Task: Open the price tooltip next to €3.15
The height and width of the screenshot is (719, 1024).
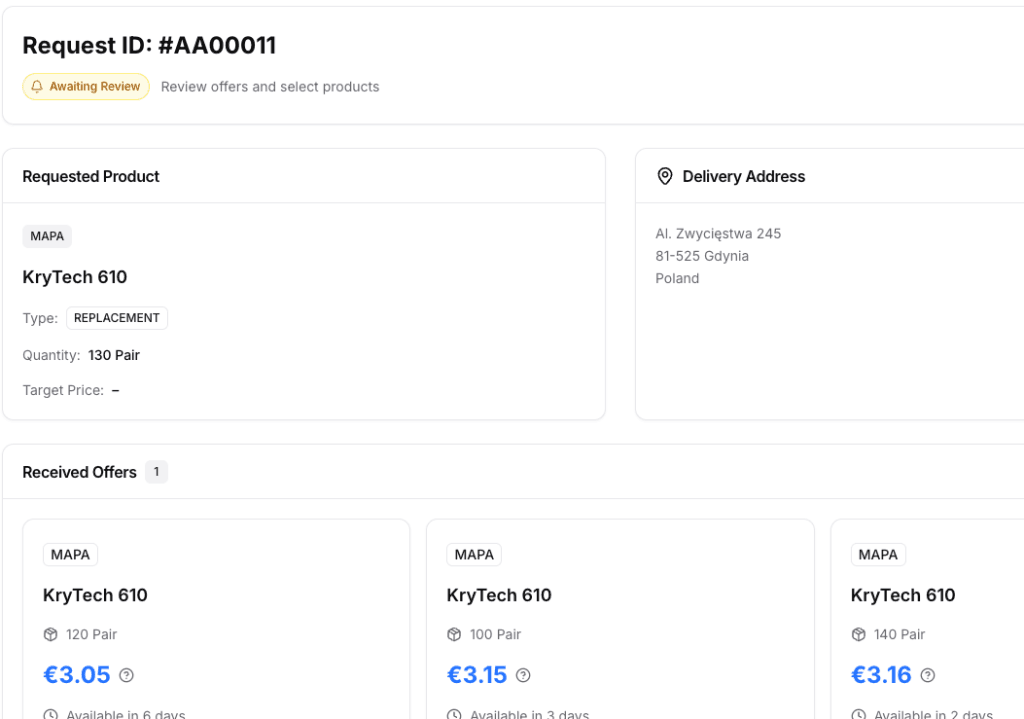Action: [x=522, y=675]
